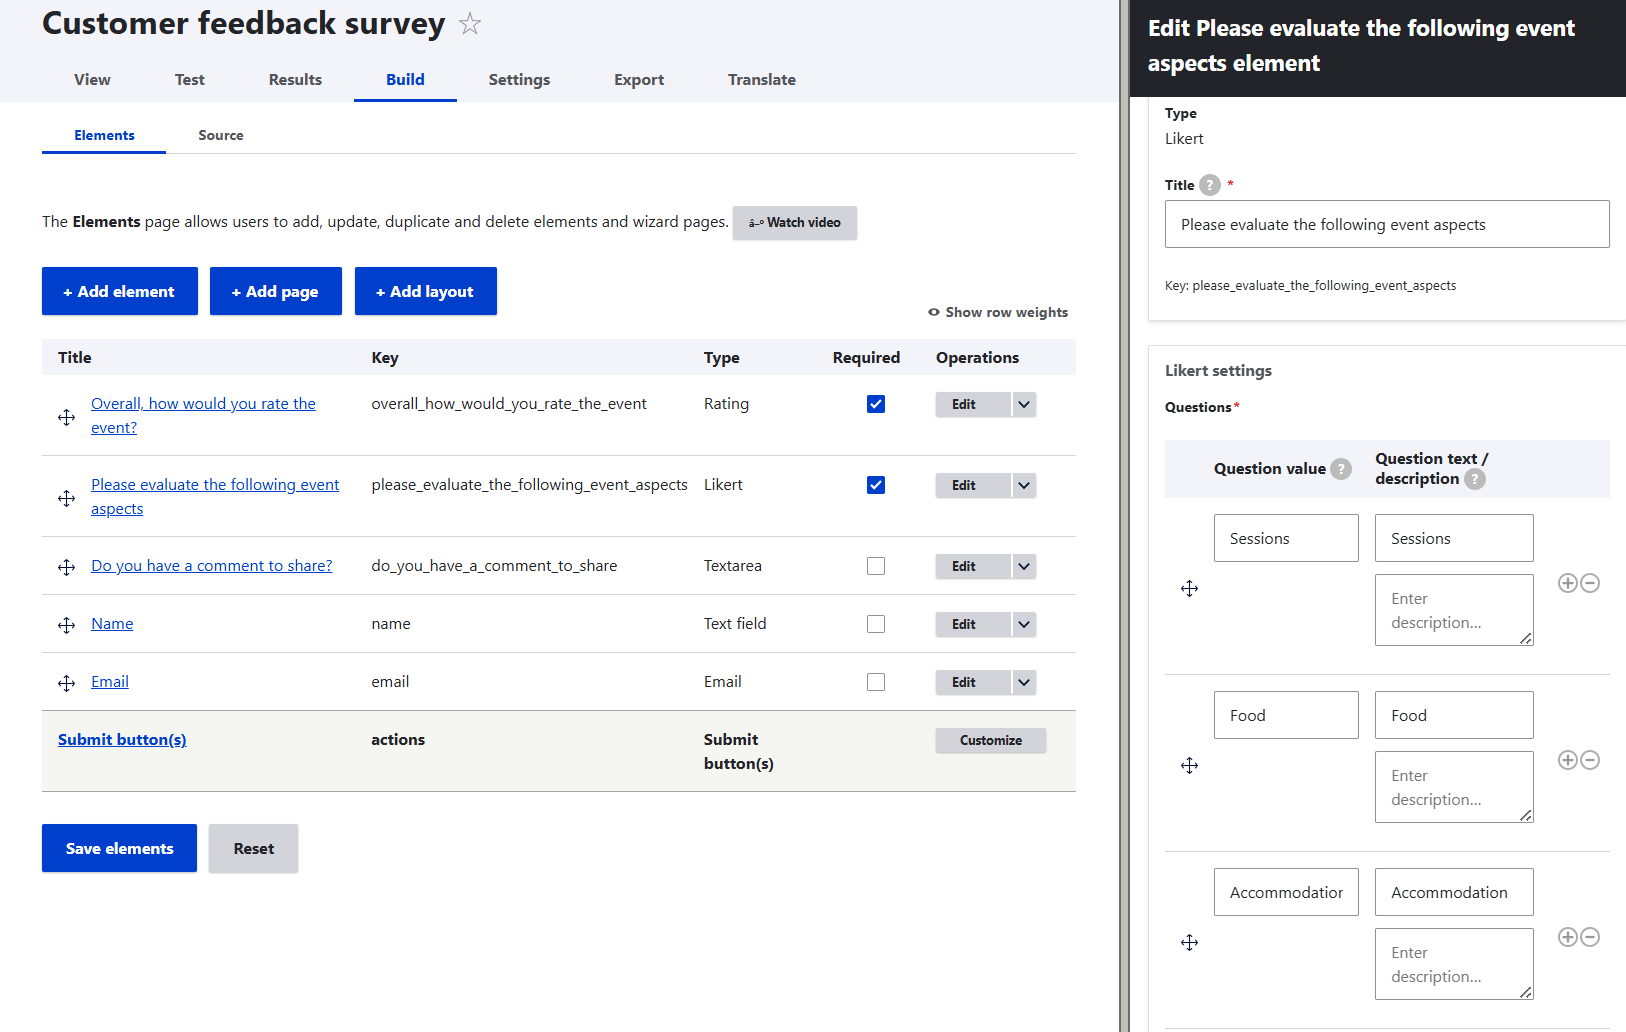Select the Build tab
Viewport: 1626px width, 1032px height.
tap(405, 80)
